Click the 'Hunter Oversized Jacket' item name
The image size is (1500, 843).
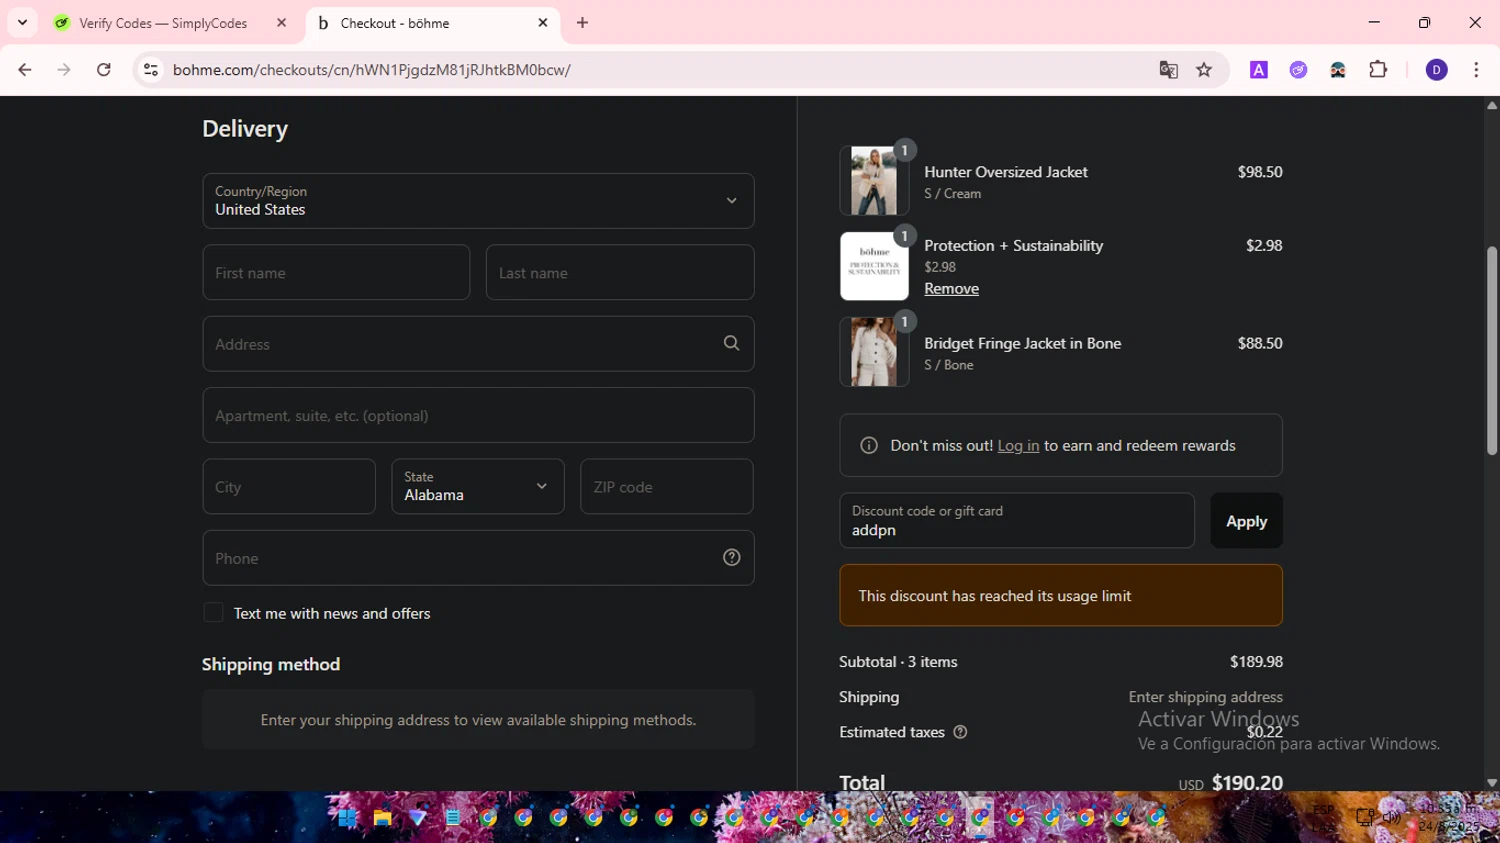click(1005, 172)
